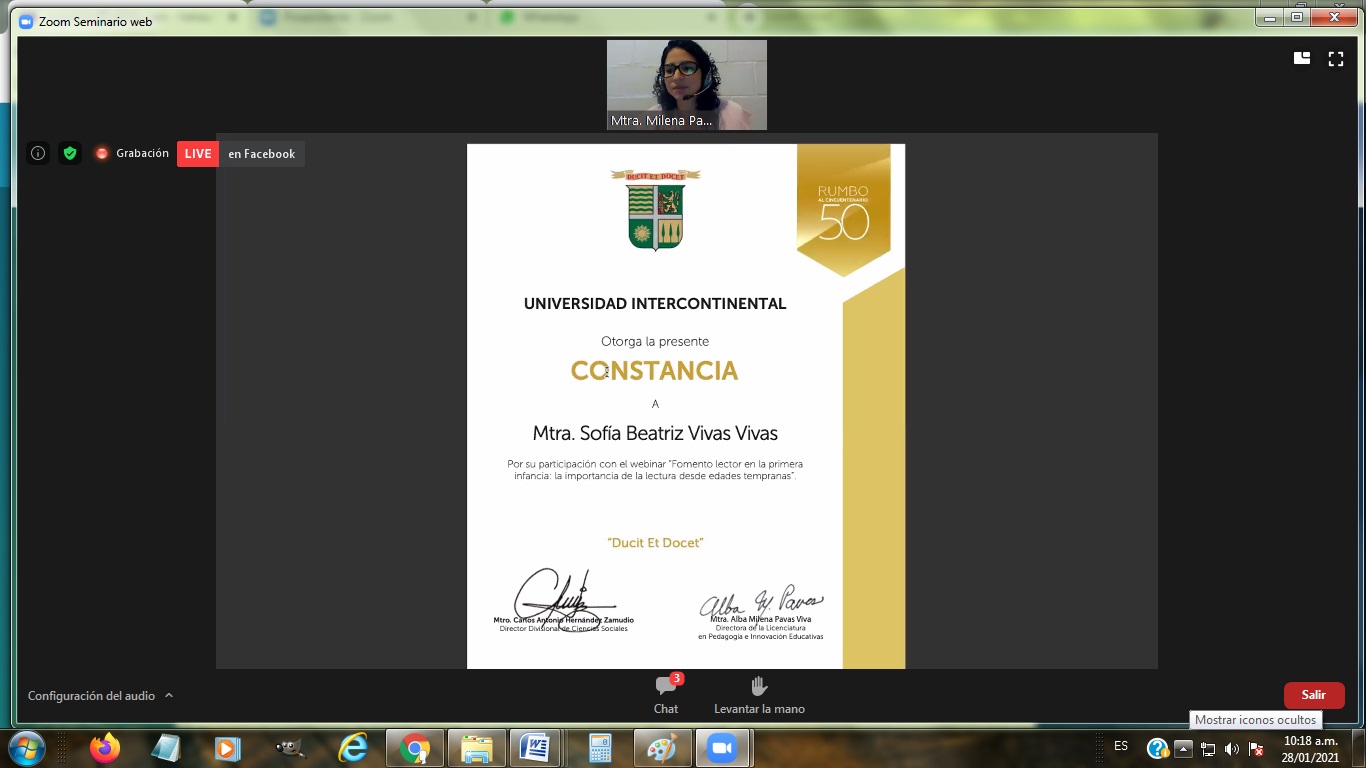Click the green encryption shield icon
Image resolution: width=1366 pixels, height=768 pixels.
tap(69, 153)
